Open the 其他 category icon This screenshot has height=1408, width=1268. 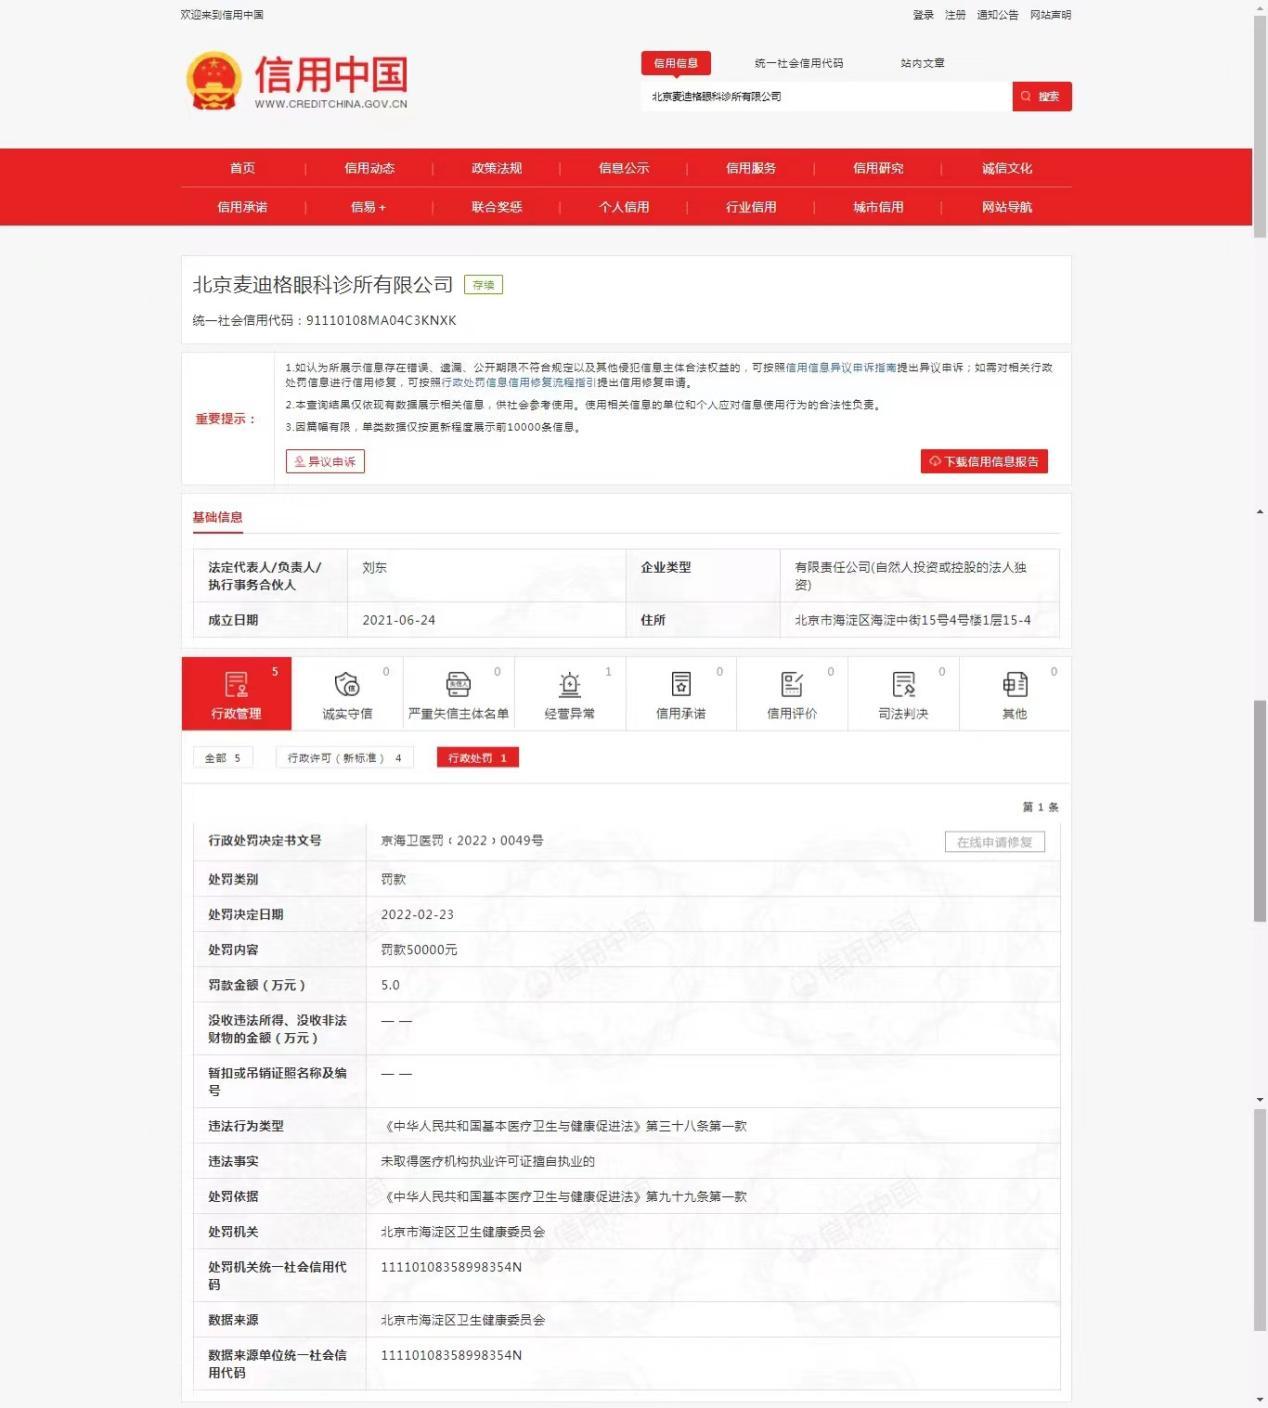tap(1015, 693)
